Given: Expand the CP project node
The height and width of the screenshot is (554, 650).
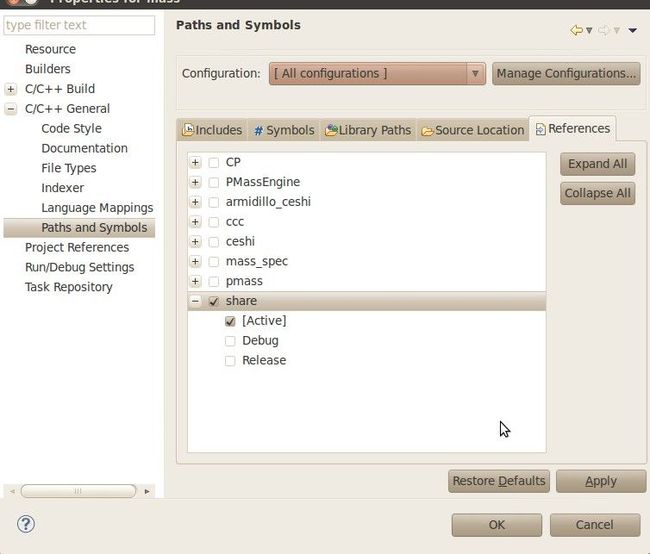Looking at the screenshot, I should click(x=195, y=162).
